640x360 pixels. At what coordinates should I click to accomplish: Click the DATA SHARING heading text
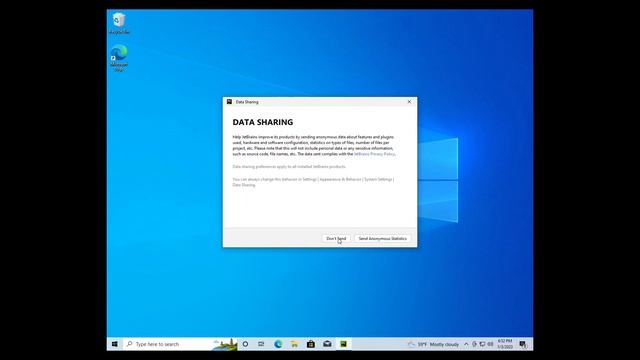[263, 122]
